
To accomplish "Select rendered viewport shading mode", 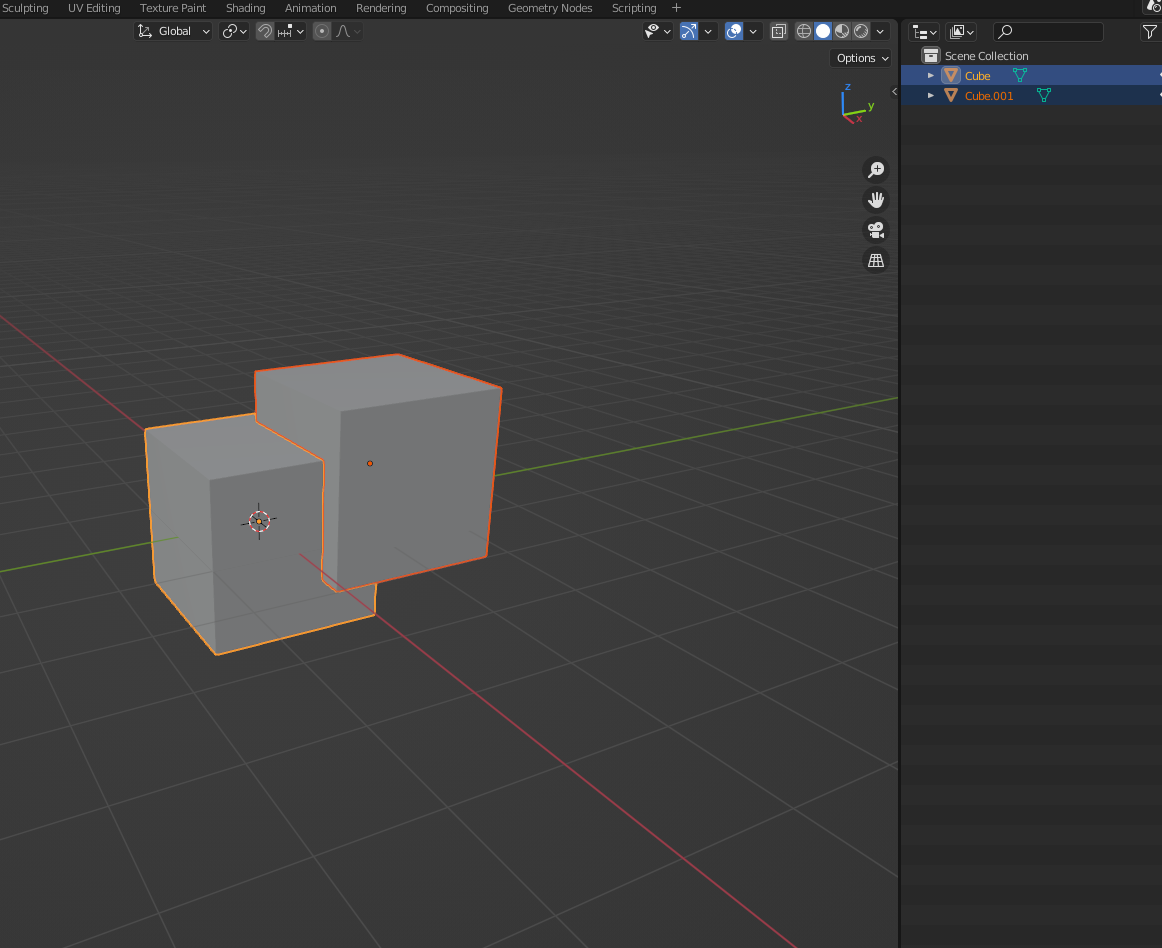I will [x=861, y=31].
